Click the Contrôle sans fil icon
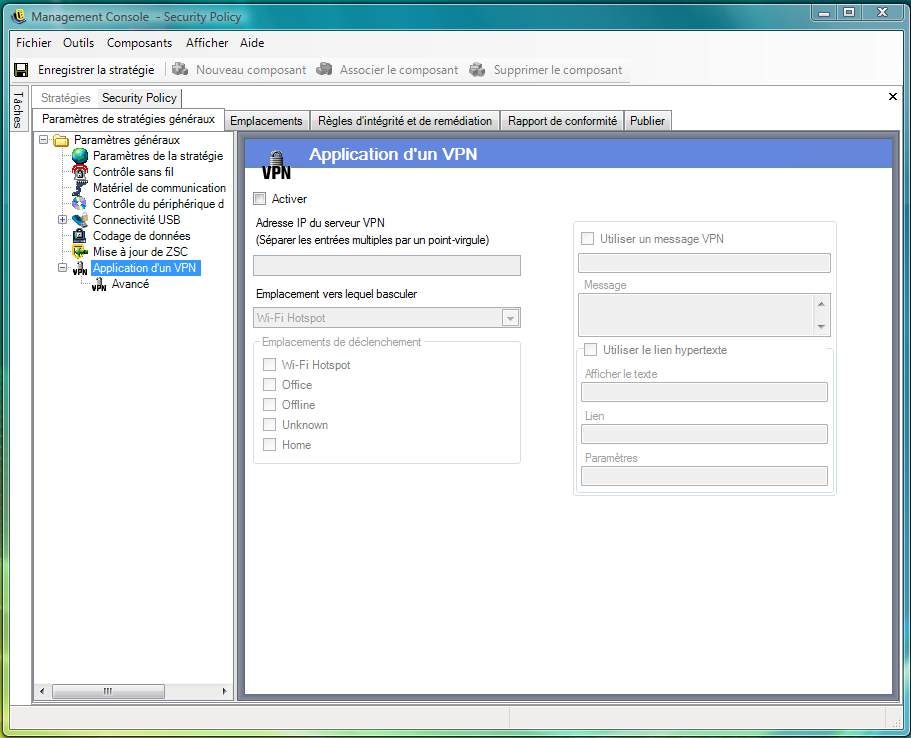Screen dimensions: 911x738 click(80, 172)
